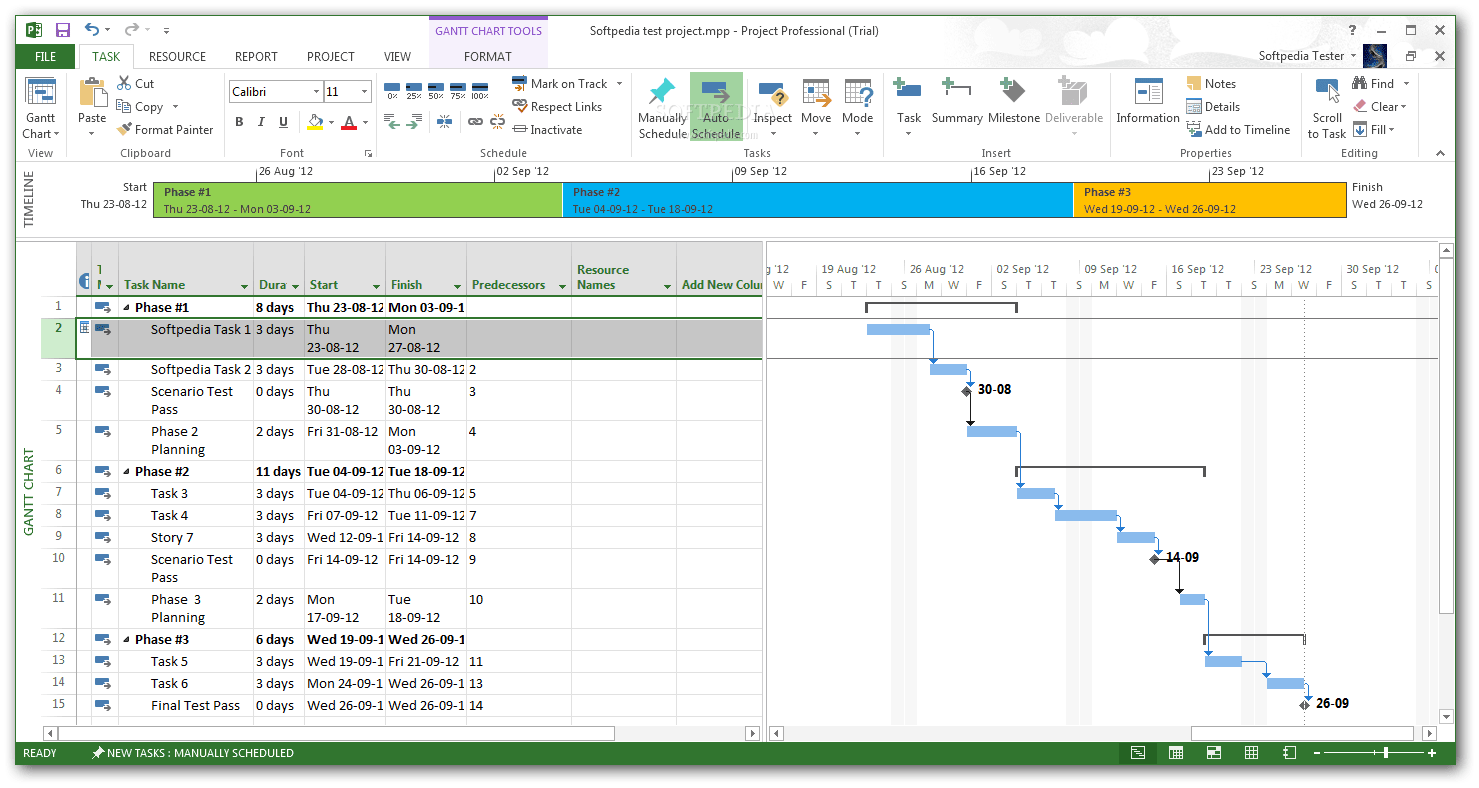Open the font size dropdown
The image size is (1479, 788).
click(364, 92)
